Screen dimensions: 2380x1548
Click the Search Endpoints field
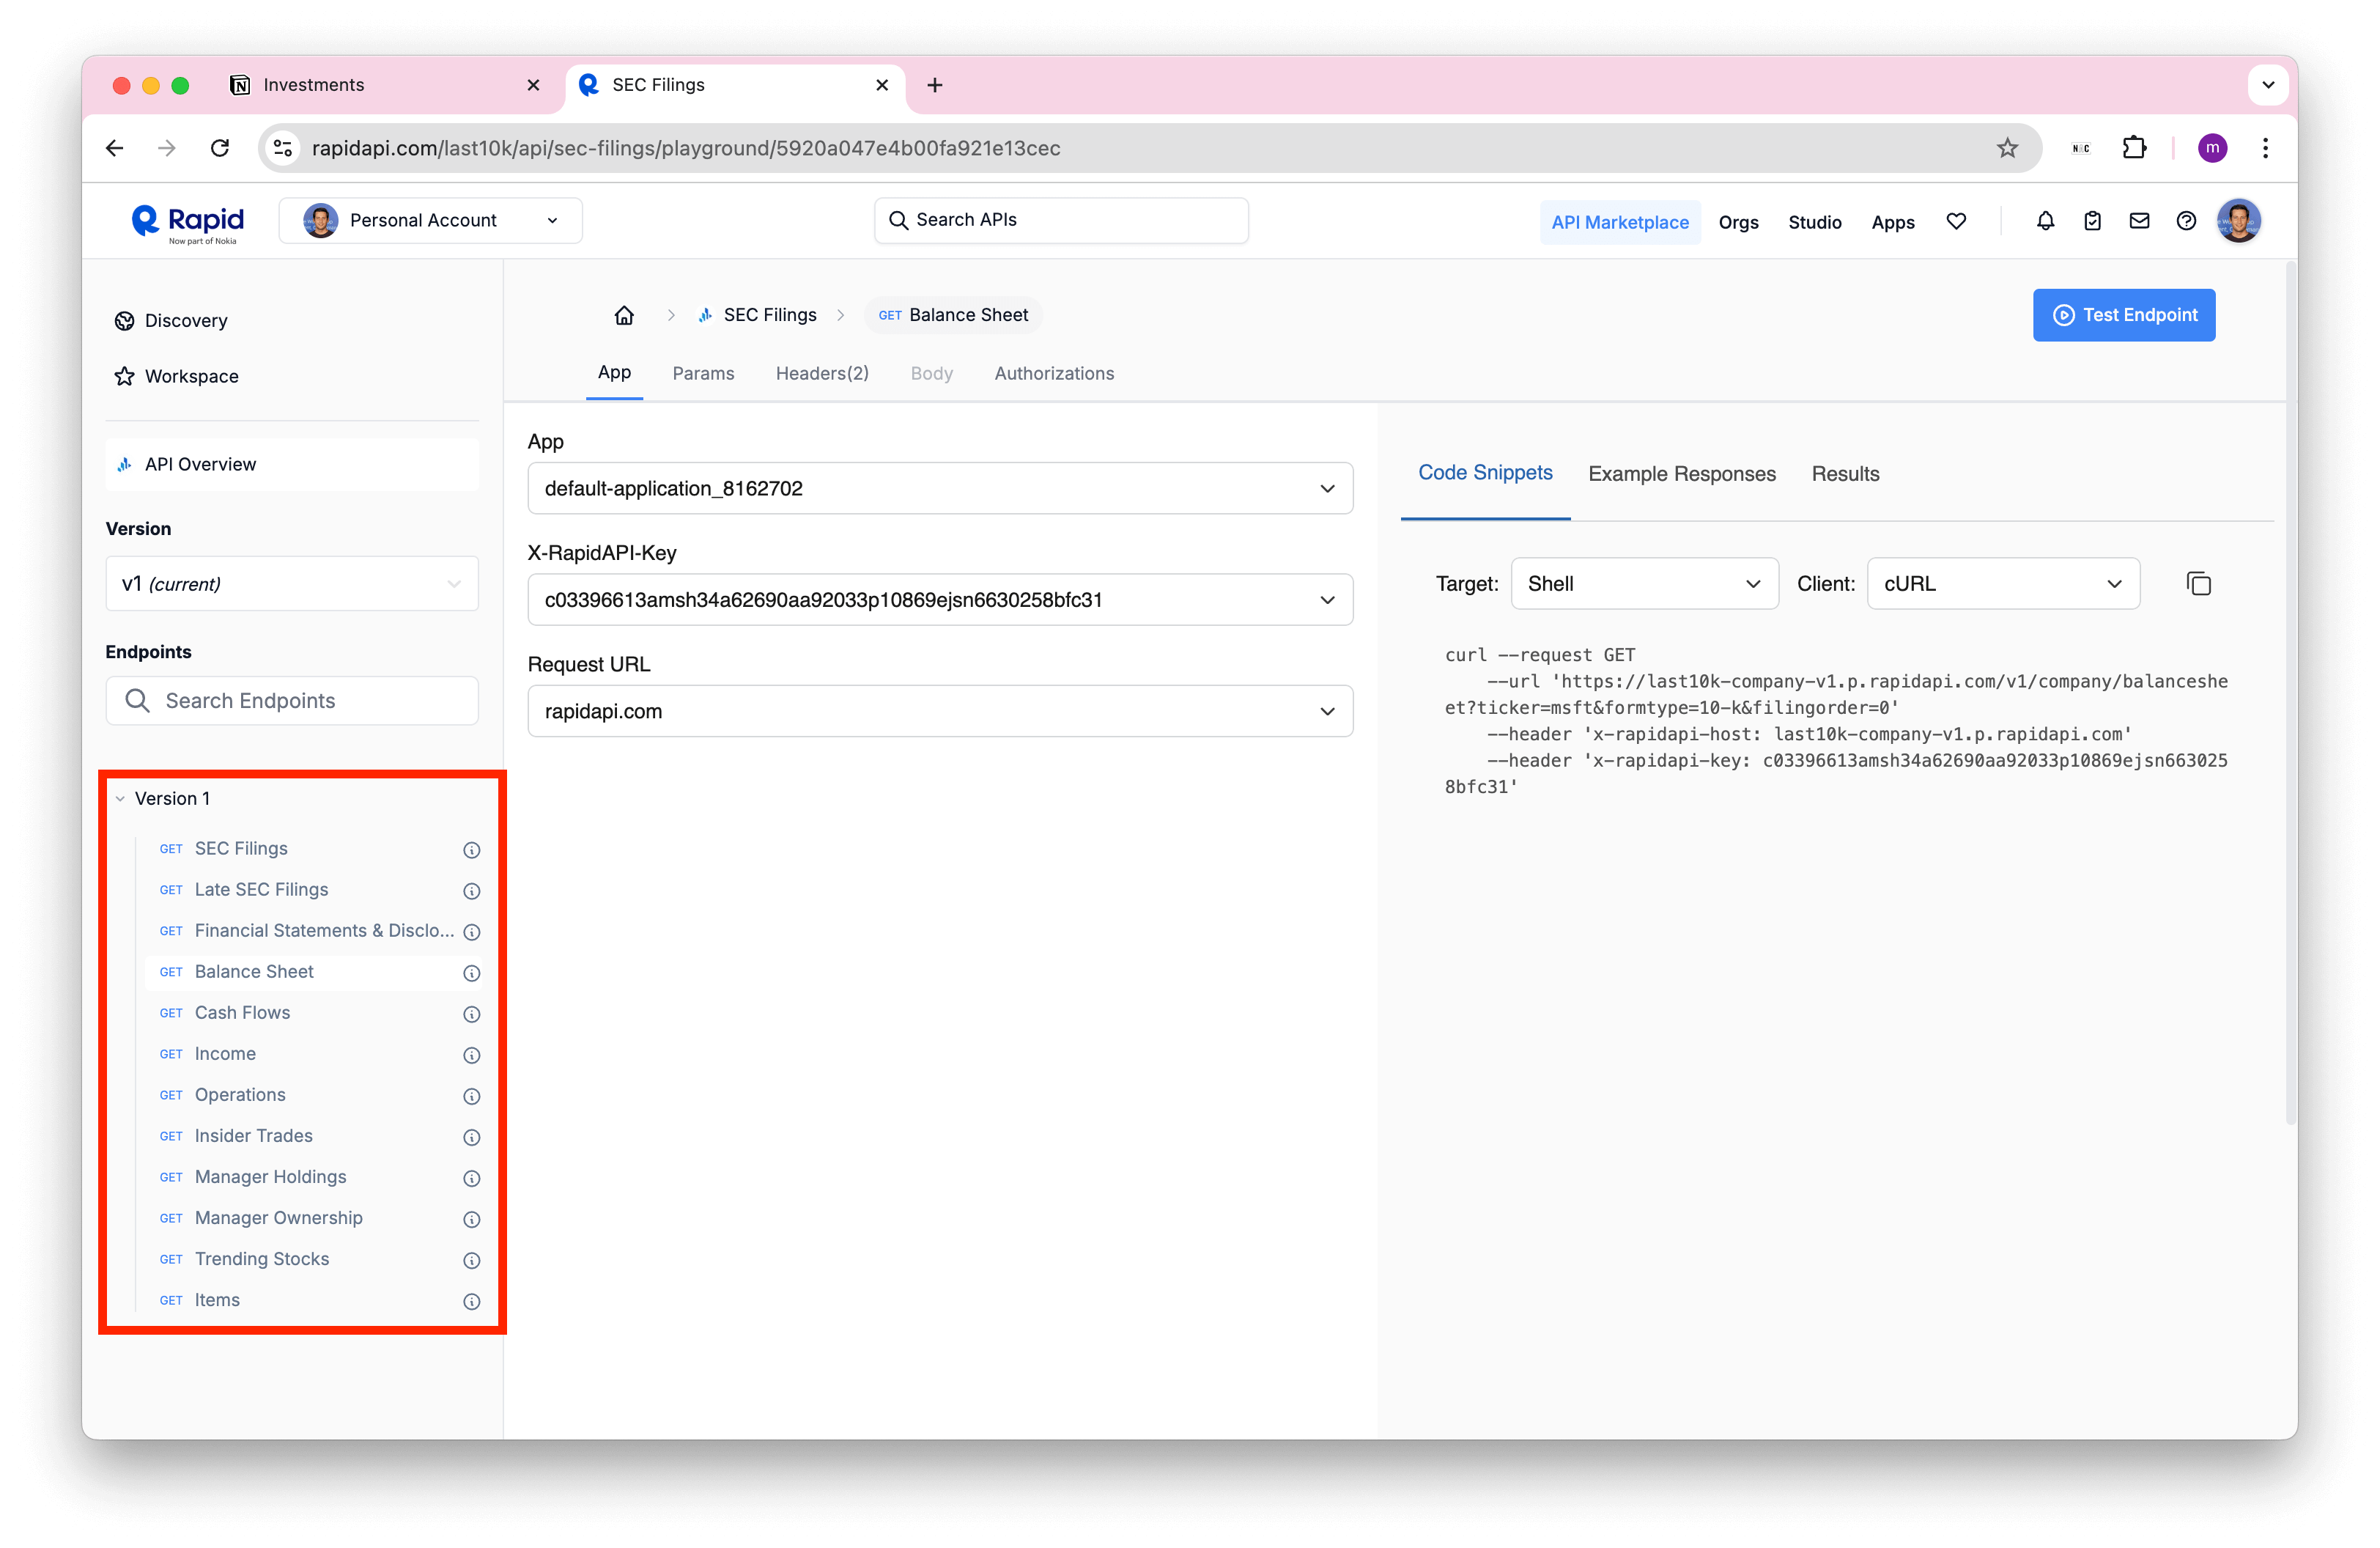click(292, 700)
